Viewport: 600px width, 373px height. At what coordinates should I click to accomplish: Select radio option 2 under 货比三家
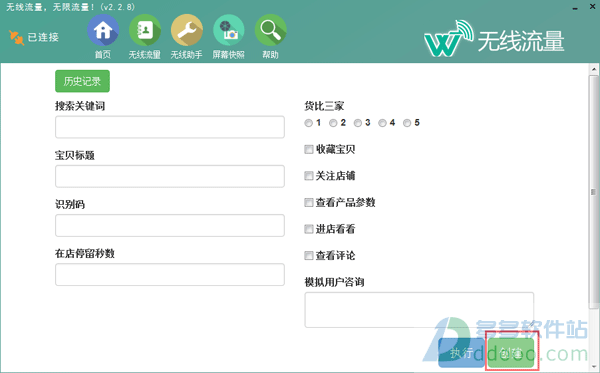tap(333, 123)
